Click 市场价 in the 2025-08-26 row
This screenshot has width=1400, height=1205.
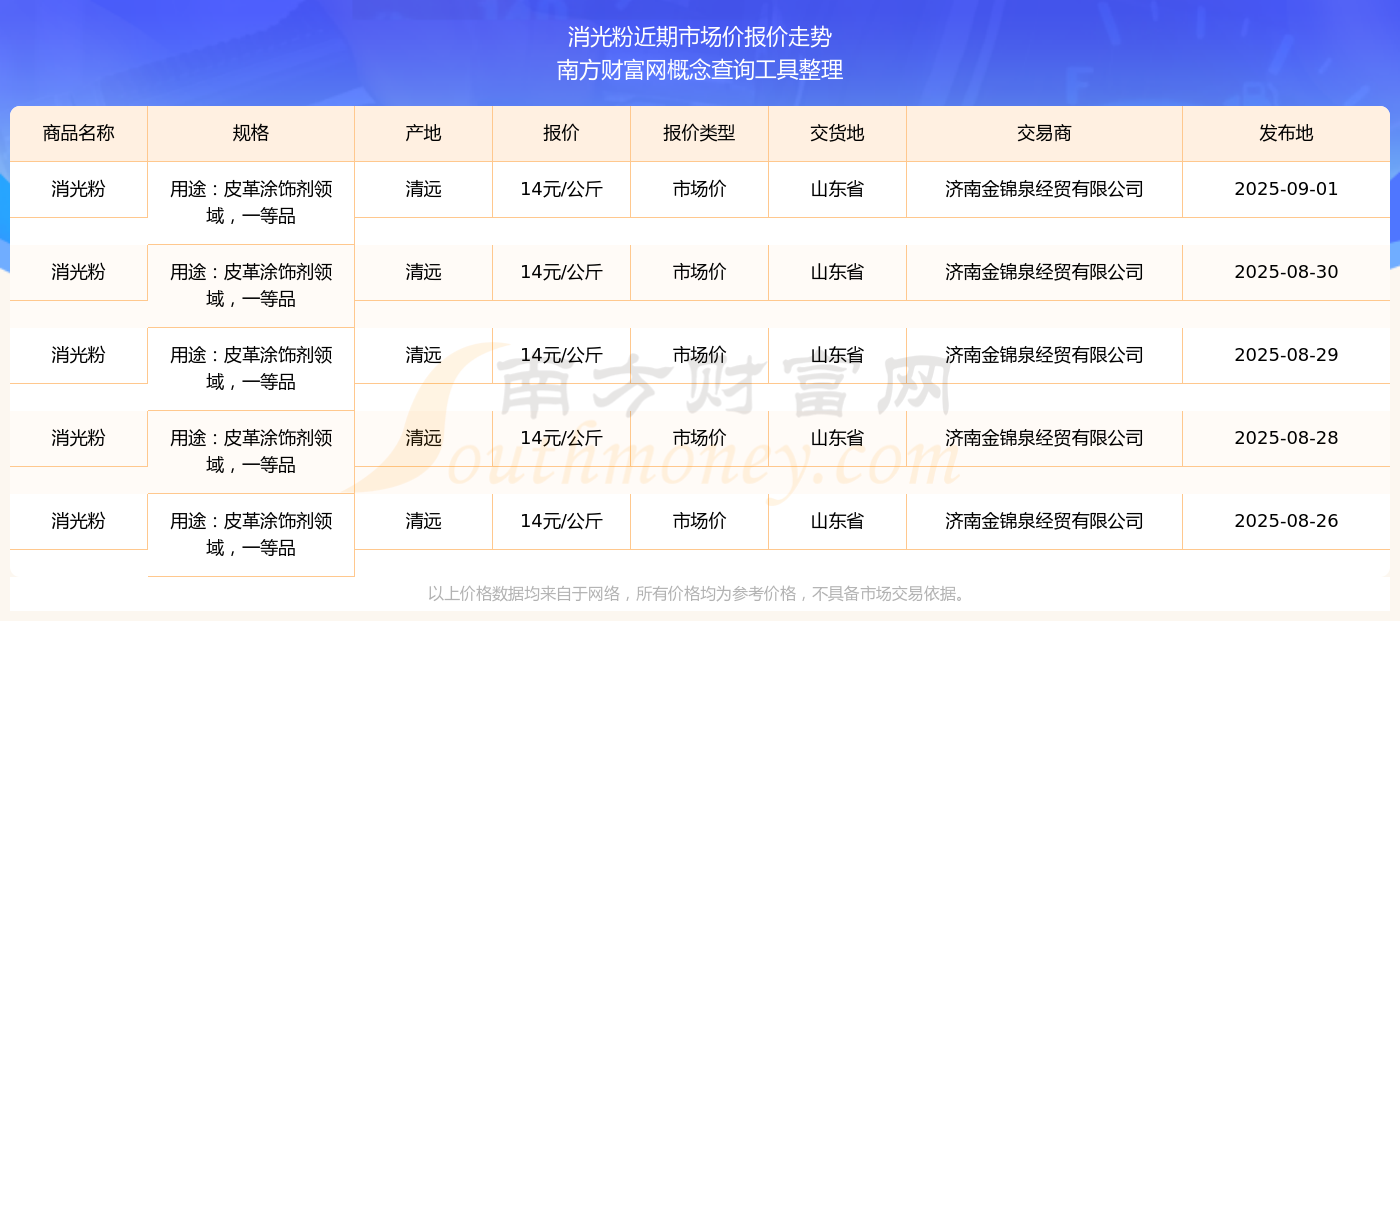(x=700, y=521)
